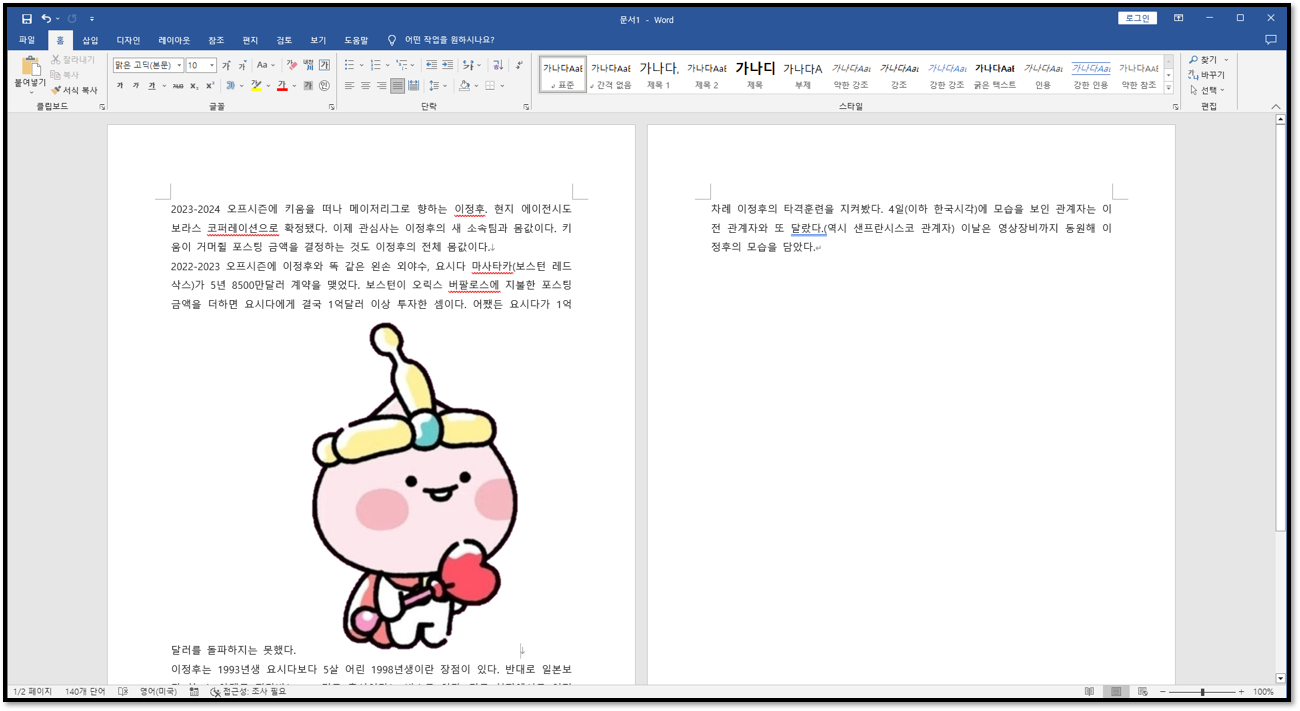Viewport: 1300px width, 711px height.
Task: Toggle Superscript formatting
Action: [x=210, y=86]
